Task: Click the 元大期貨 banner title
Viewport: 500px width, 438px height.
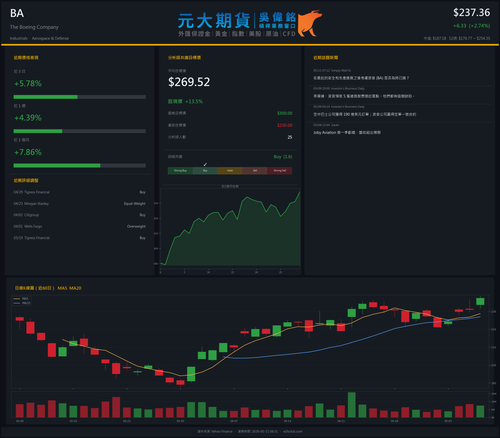Action: click(x=214, y=21)
